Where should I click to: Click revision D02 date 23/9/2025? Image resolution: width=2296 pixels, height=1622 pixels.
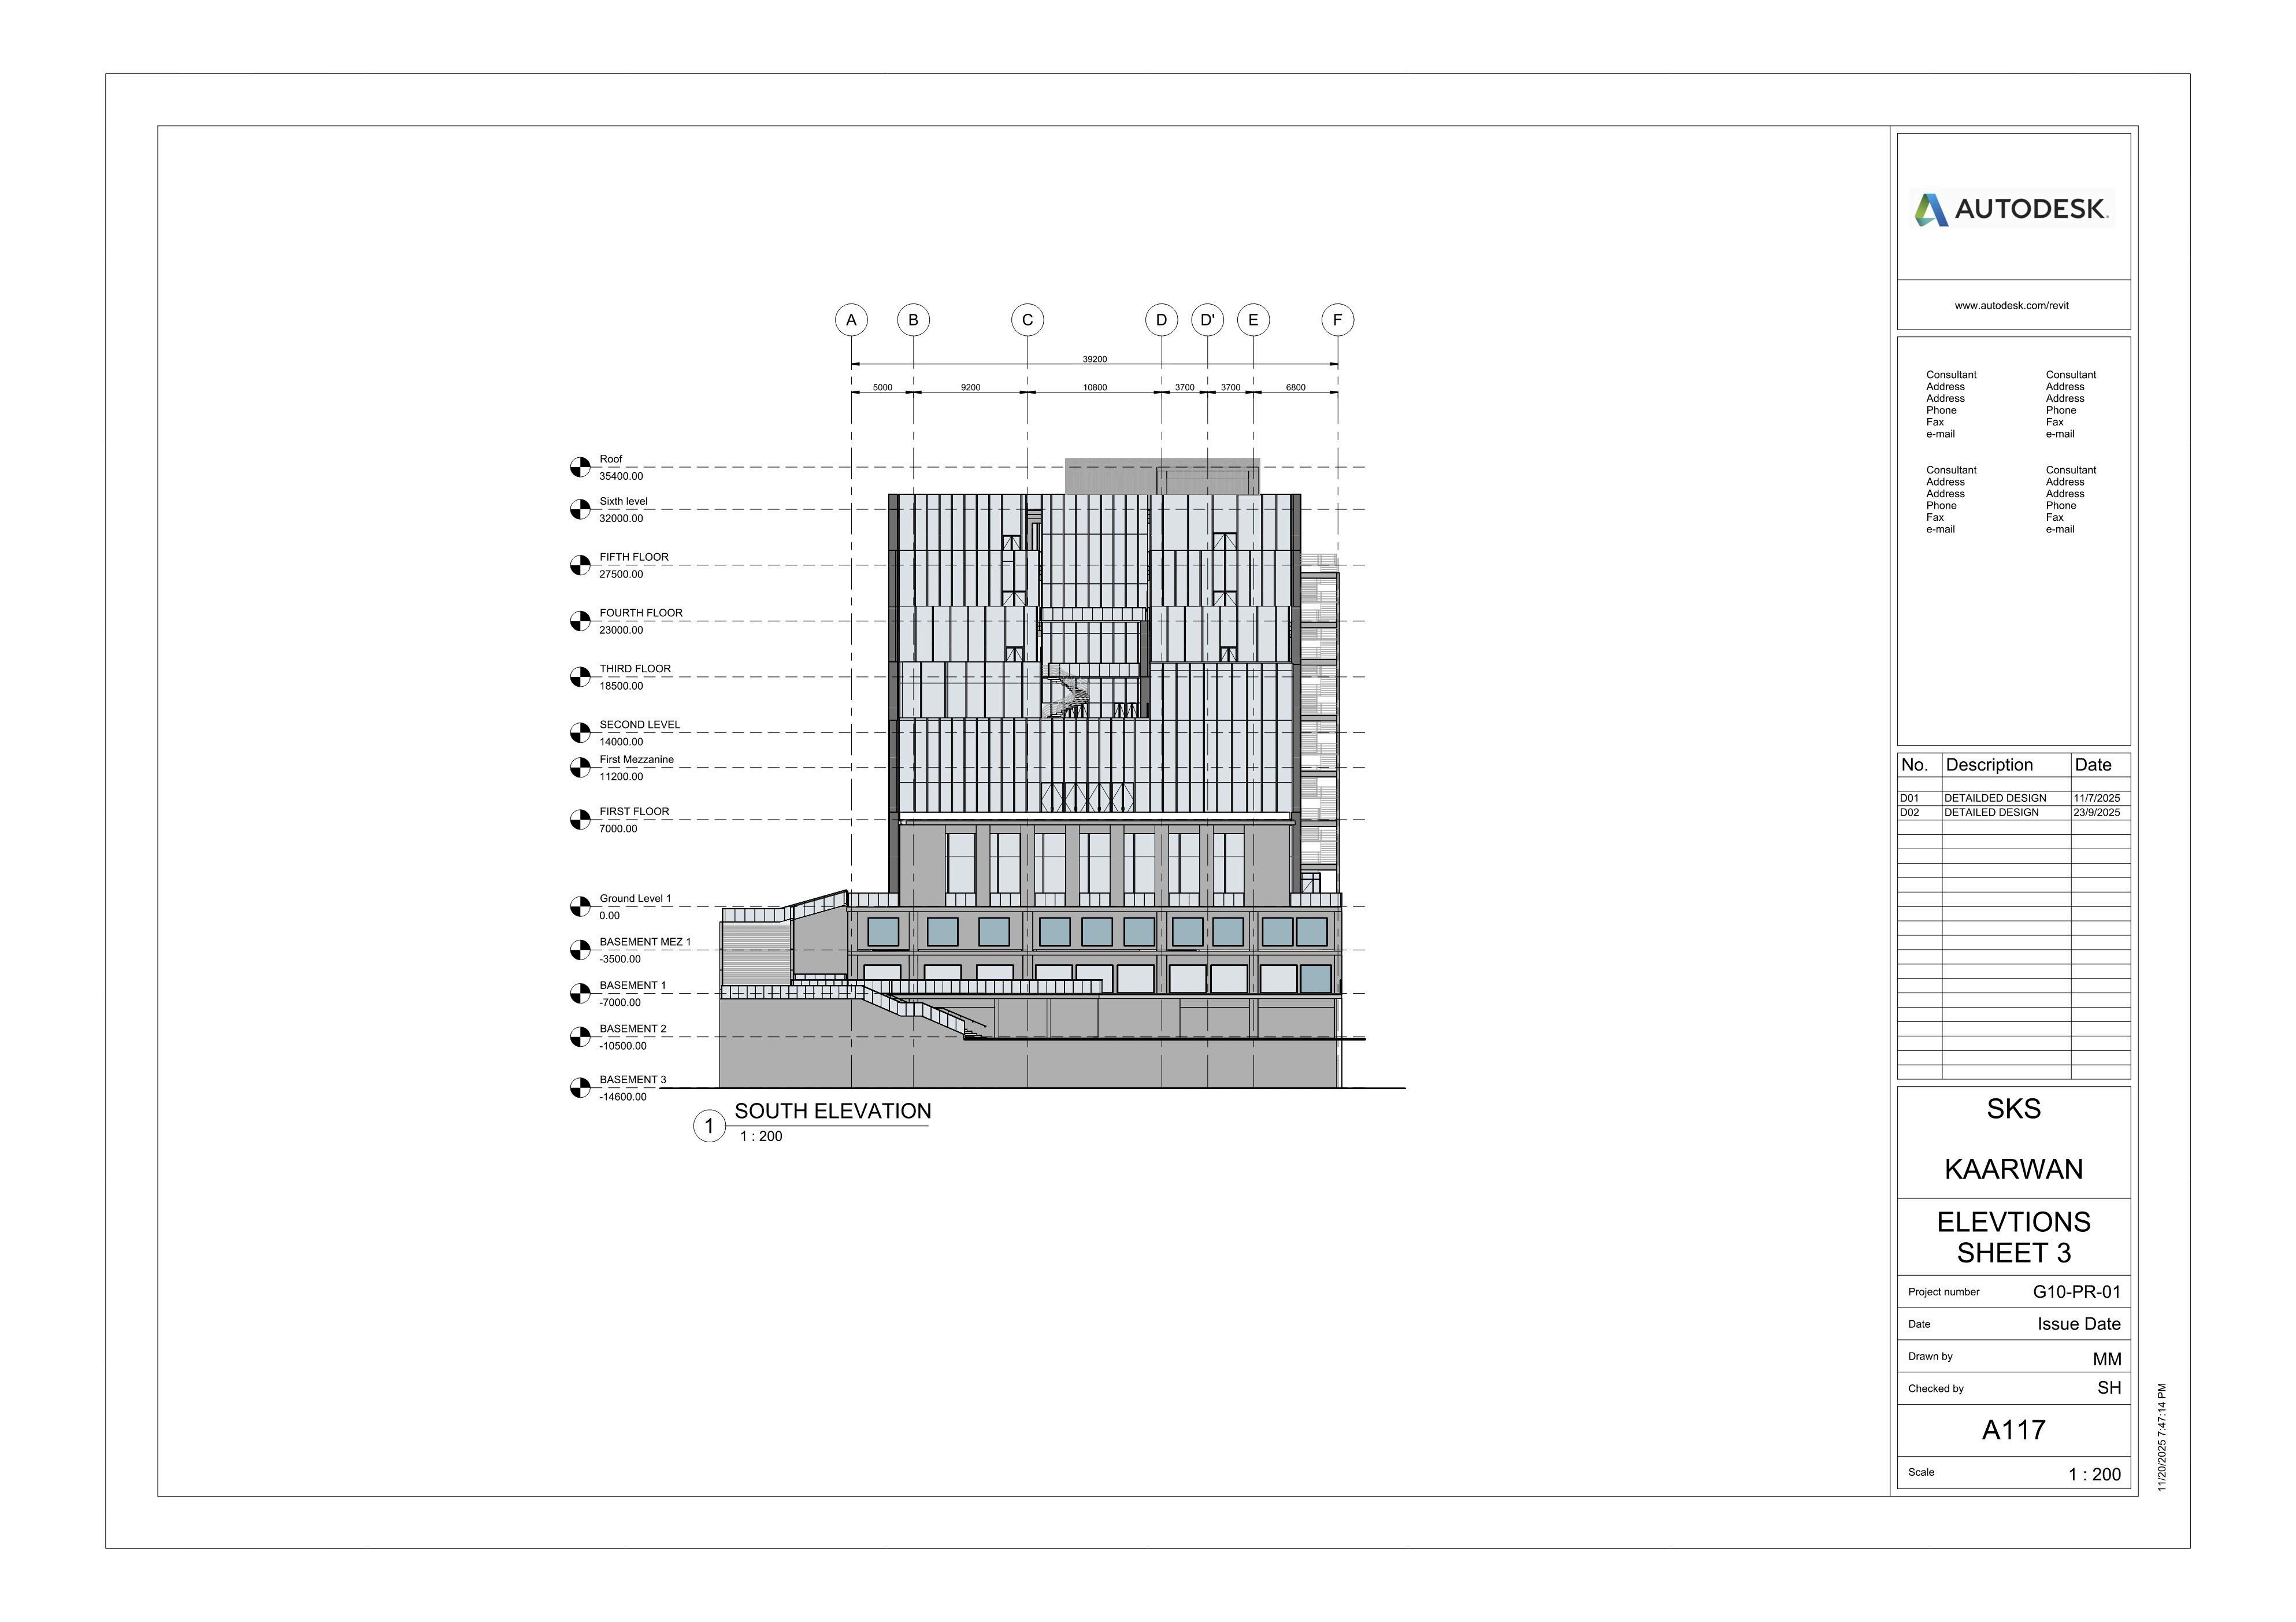click(x=2096, y=812)
